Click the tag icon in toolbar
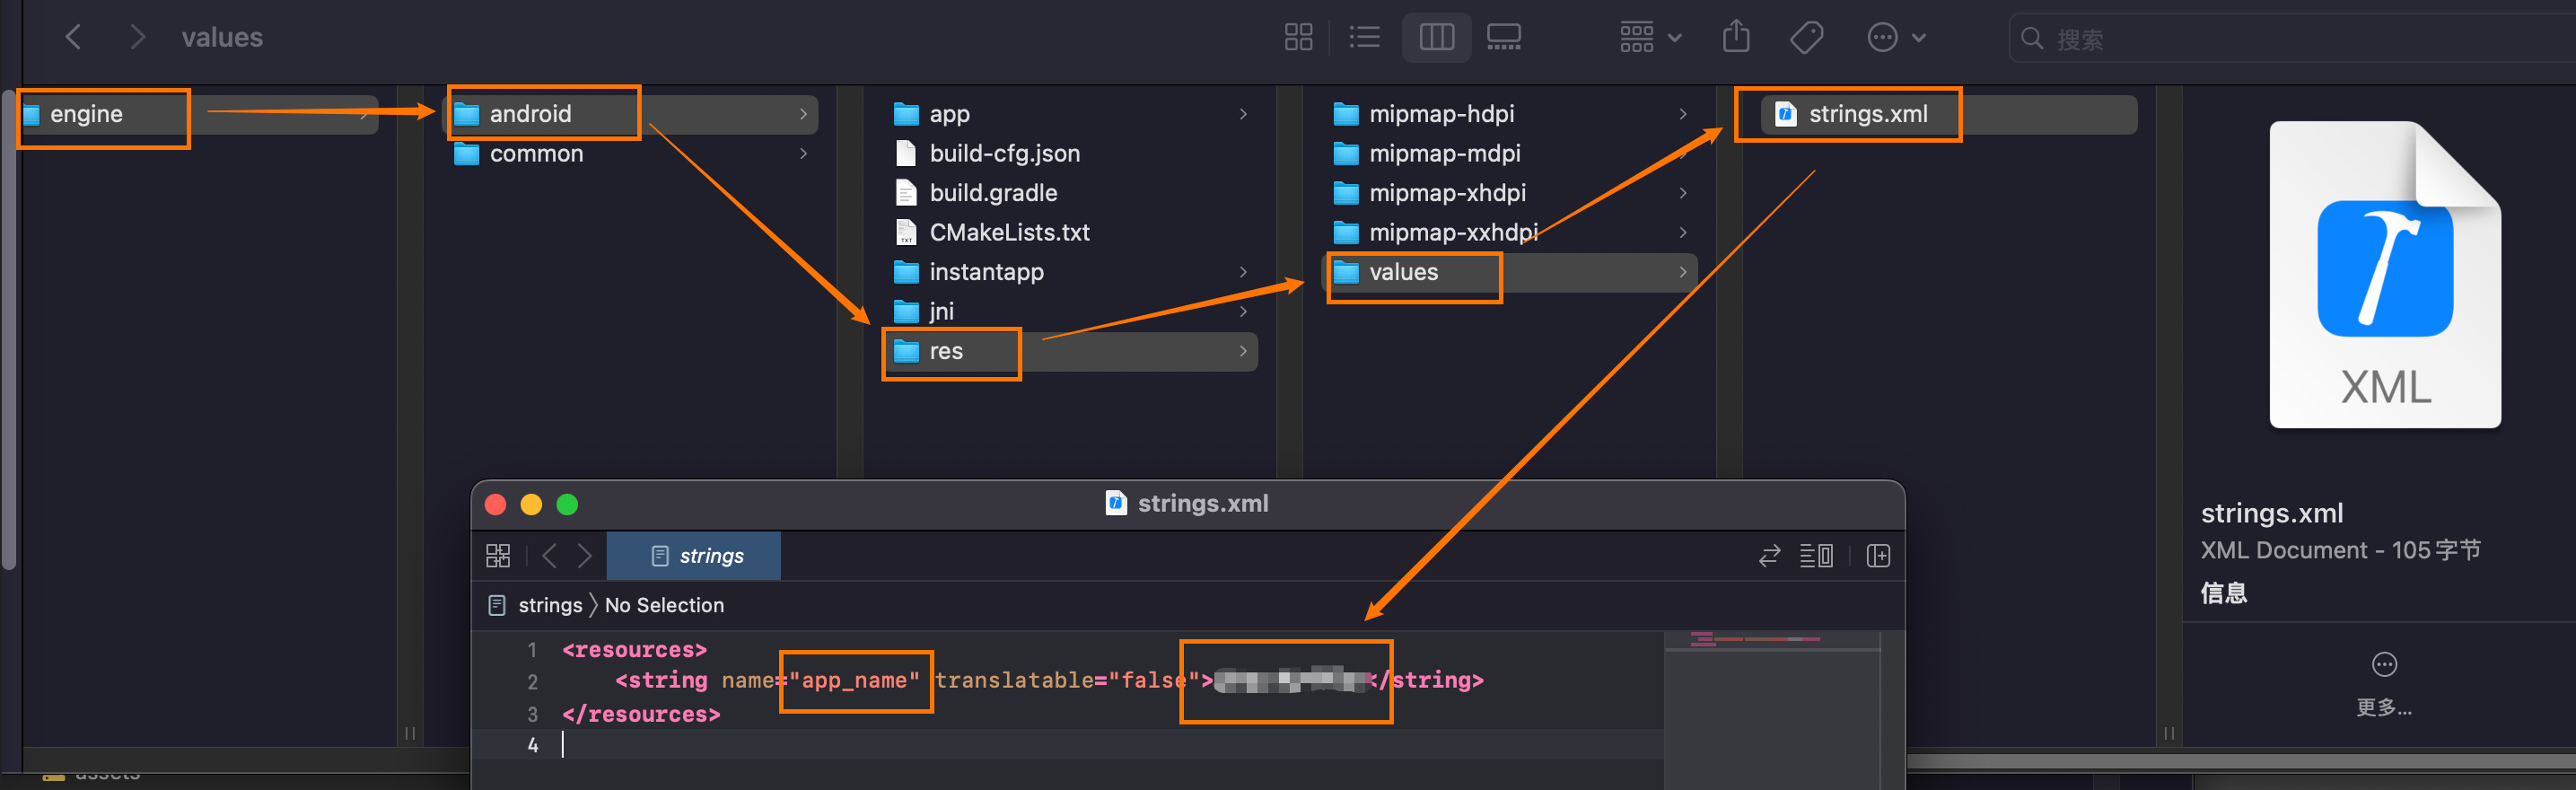The height and width of the screenshot is (790, 2576). 1806,38
